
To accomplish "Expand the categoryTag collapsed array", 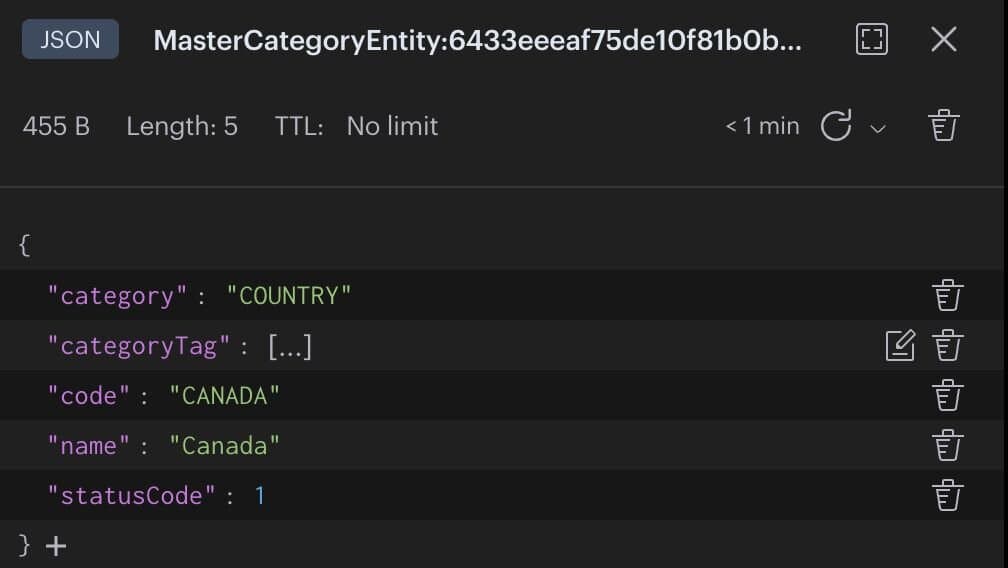I will 290,346.
